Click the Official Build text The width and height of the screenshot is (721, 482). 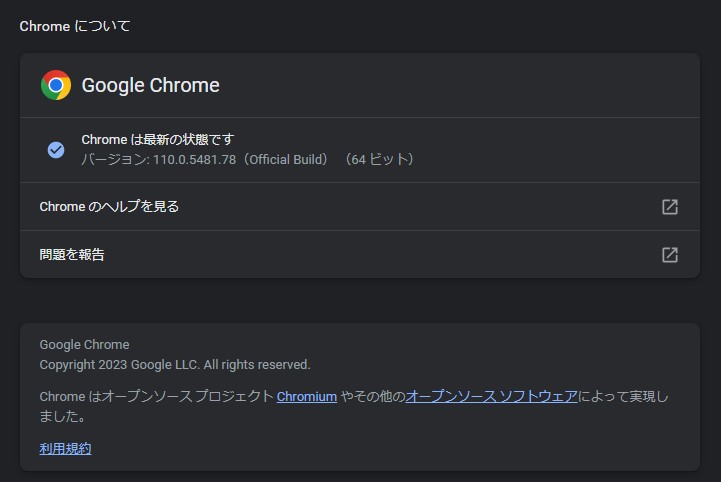pyautogui.click(x=287, y=159)
